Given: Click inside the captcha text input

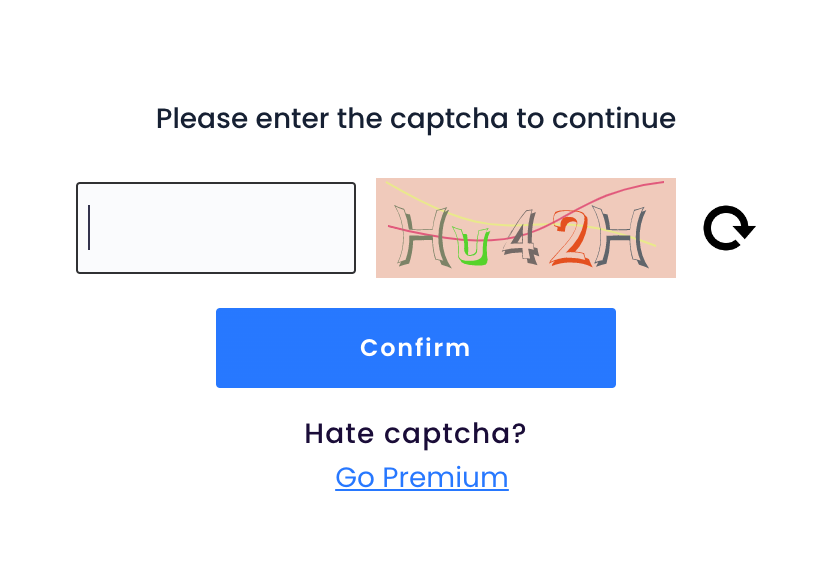Looking at the screenshot, I should pyautogui.click(x=216, y=228).
